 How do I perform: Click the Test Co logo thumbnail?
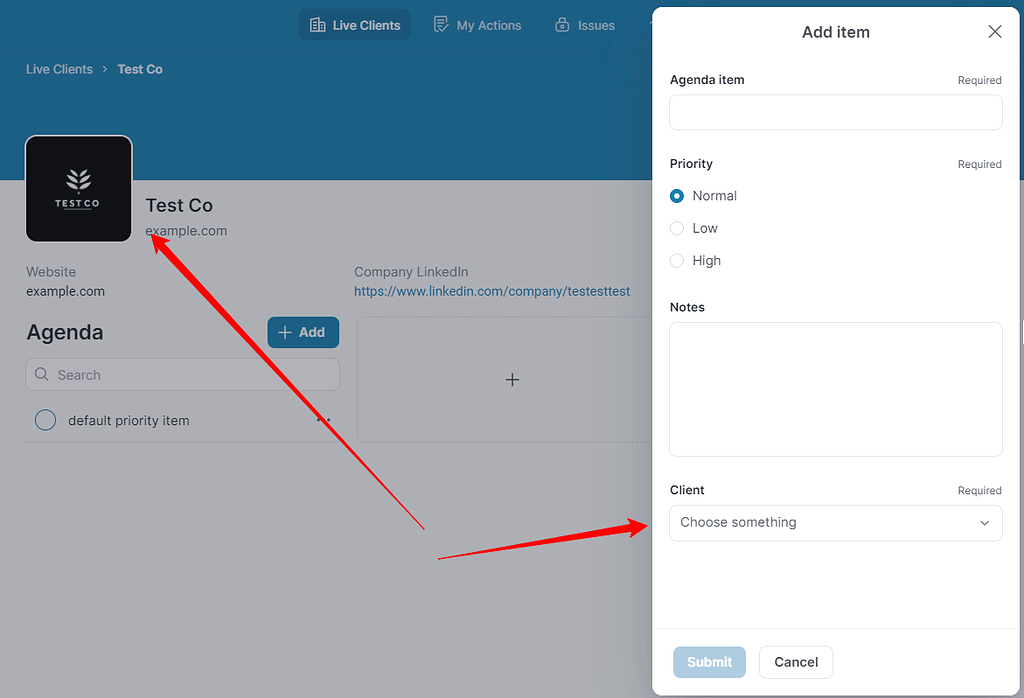(78, 189)
